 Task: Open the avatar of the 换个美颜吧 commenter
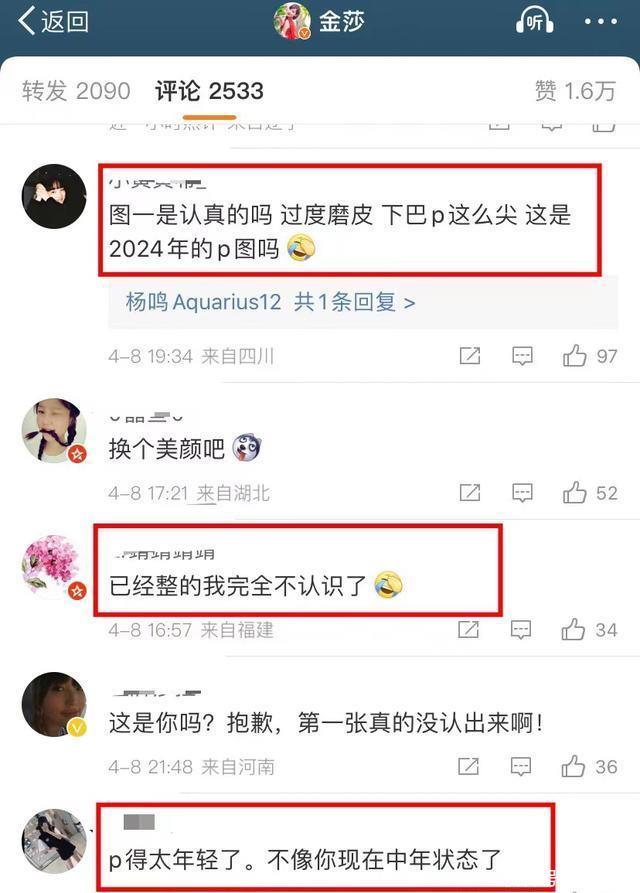pyautogui.click(x=54, y=431)
